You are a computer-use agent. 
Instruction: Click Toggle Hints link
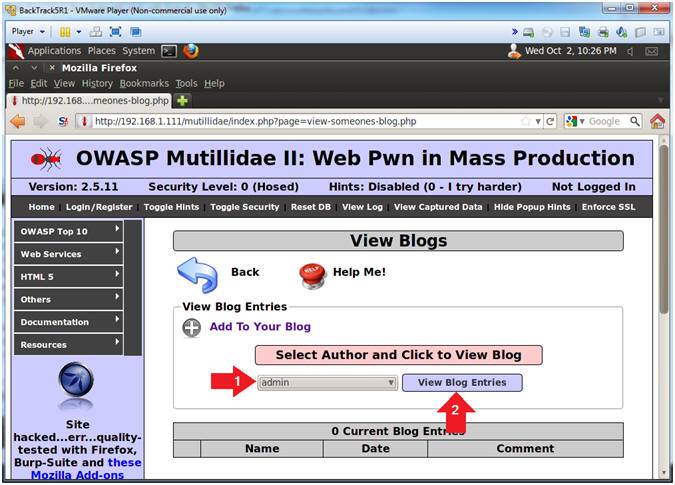click(171, 207)
